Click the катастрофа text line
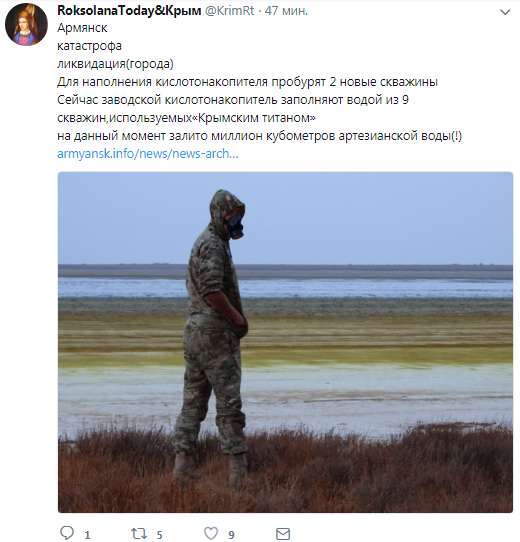 click(x=89, y=46)
